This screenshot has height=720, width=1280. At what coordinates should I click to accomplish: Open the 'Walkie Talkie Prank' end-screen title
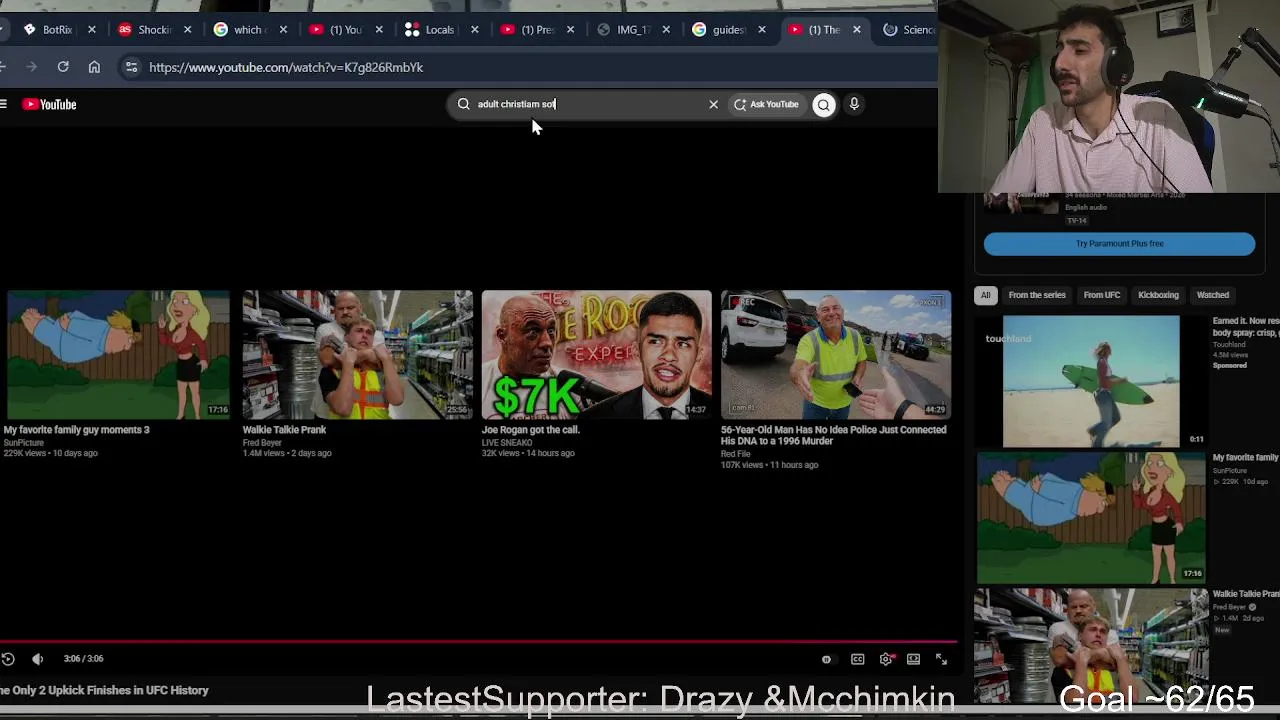(284, 430)
